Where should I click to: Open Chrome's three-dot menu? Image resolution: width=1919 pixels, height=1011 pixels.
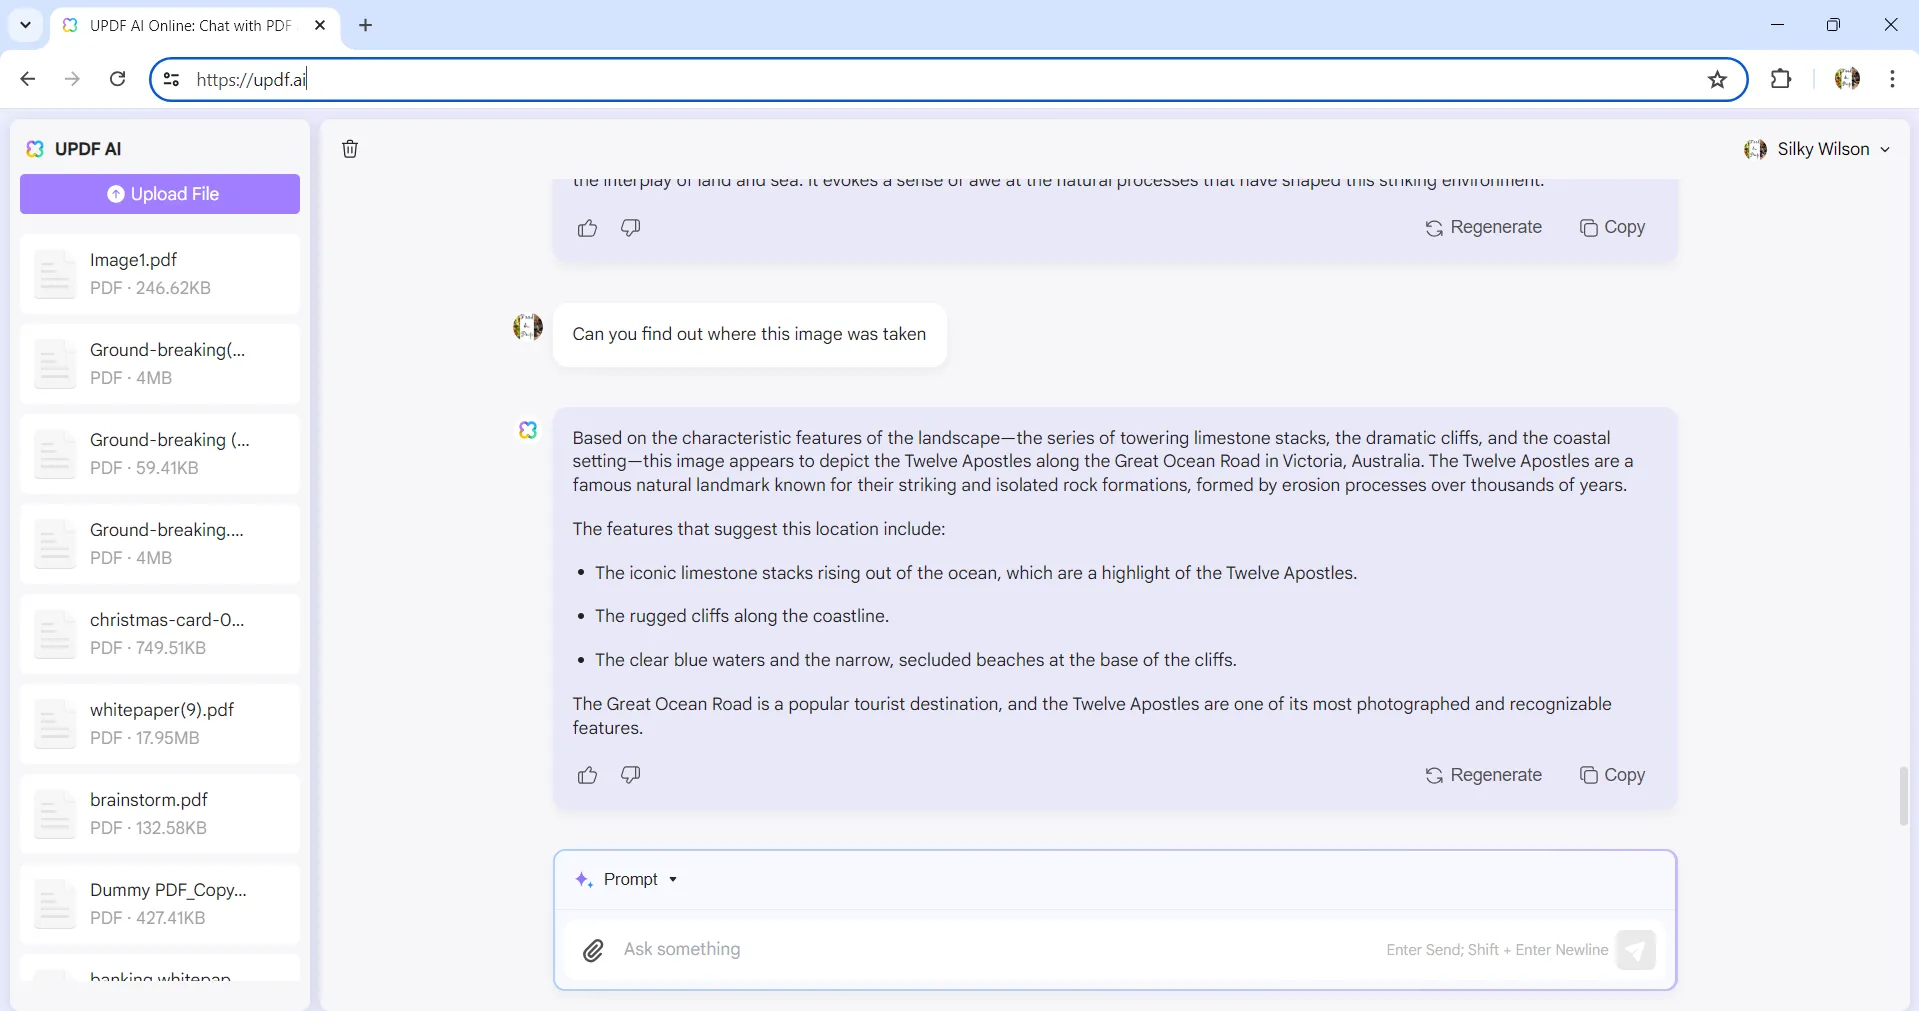pos(1892,79)
